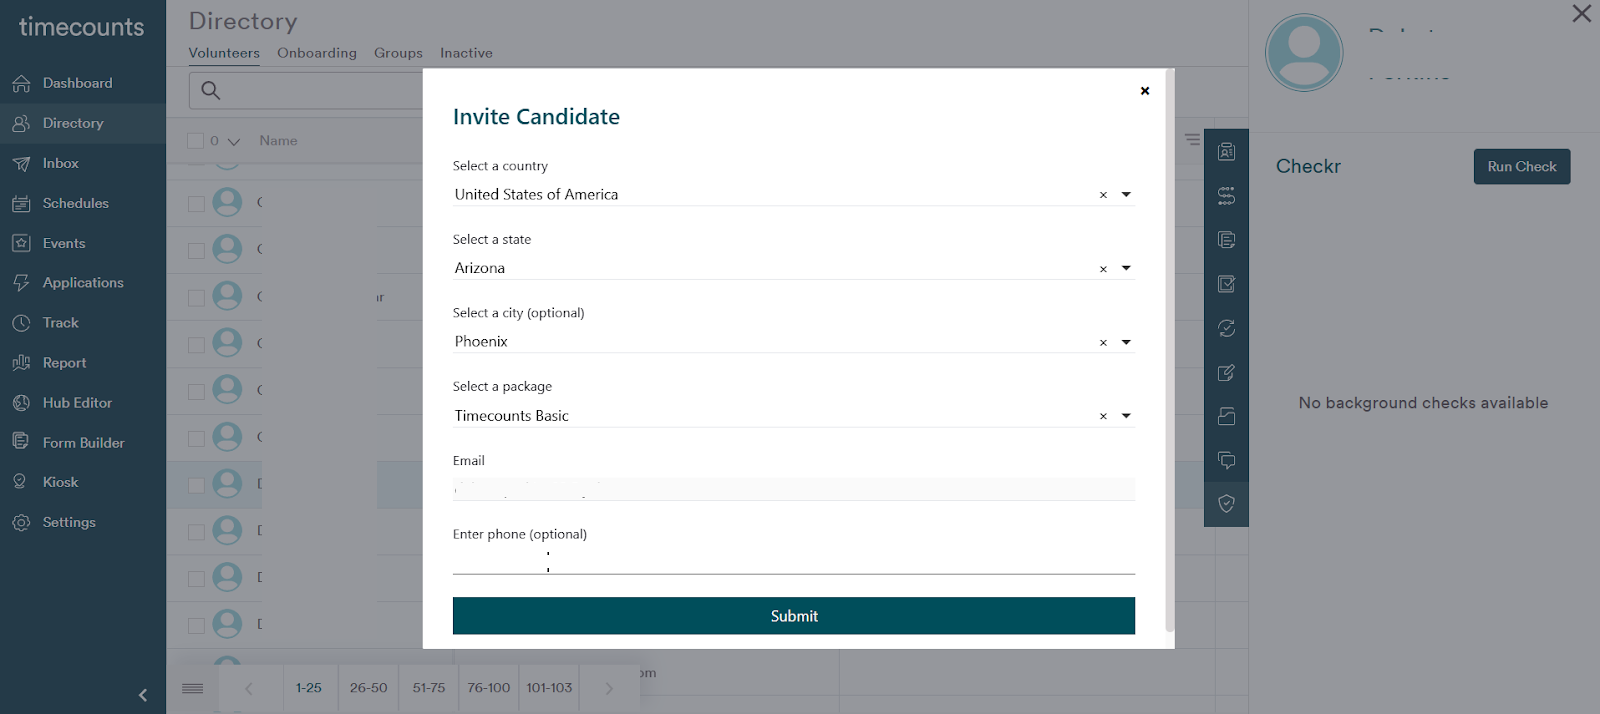
Task: Submit the Invite Candidate form
Action: (x=794, y=616)
